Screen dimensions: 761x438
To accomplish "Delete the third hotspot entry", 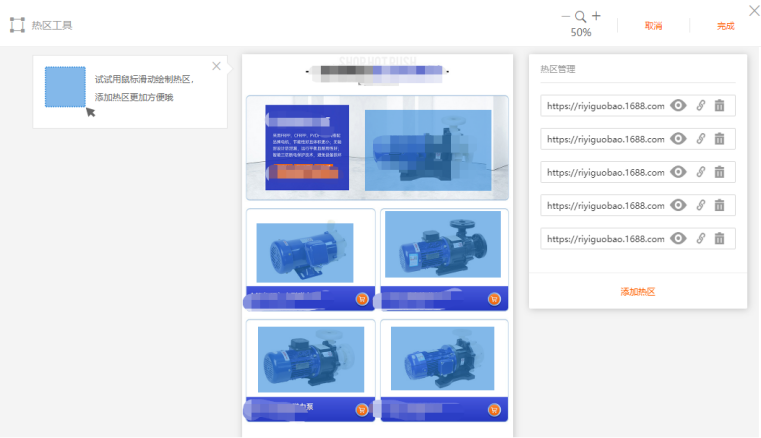I will click(x=719, y=172).
